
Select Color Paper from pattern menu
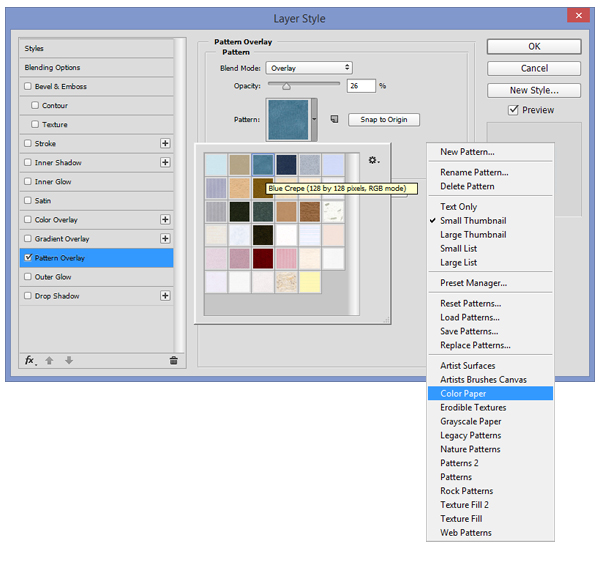[x=463, y=394]
